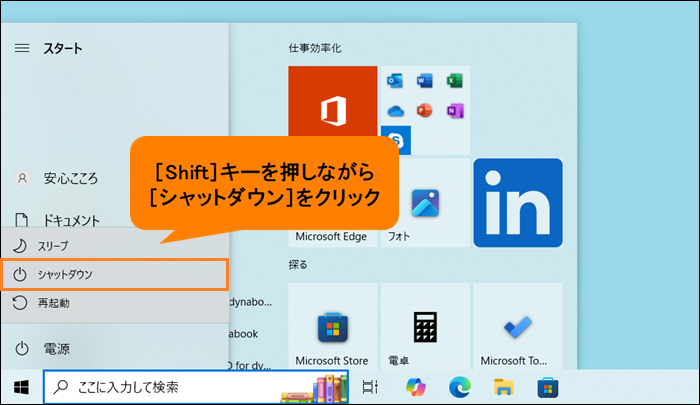
Task: Launch Word from the Office group
Action: (425, 81)
